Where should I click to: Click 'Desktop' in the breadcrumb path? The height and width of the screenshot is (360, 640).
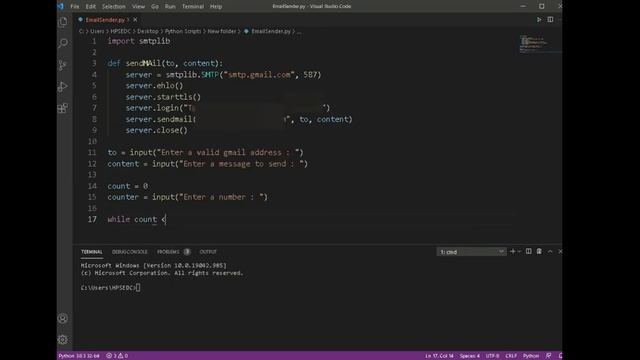[148, 31]
